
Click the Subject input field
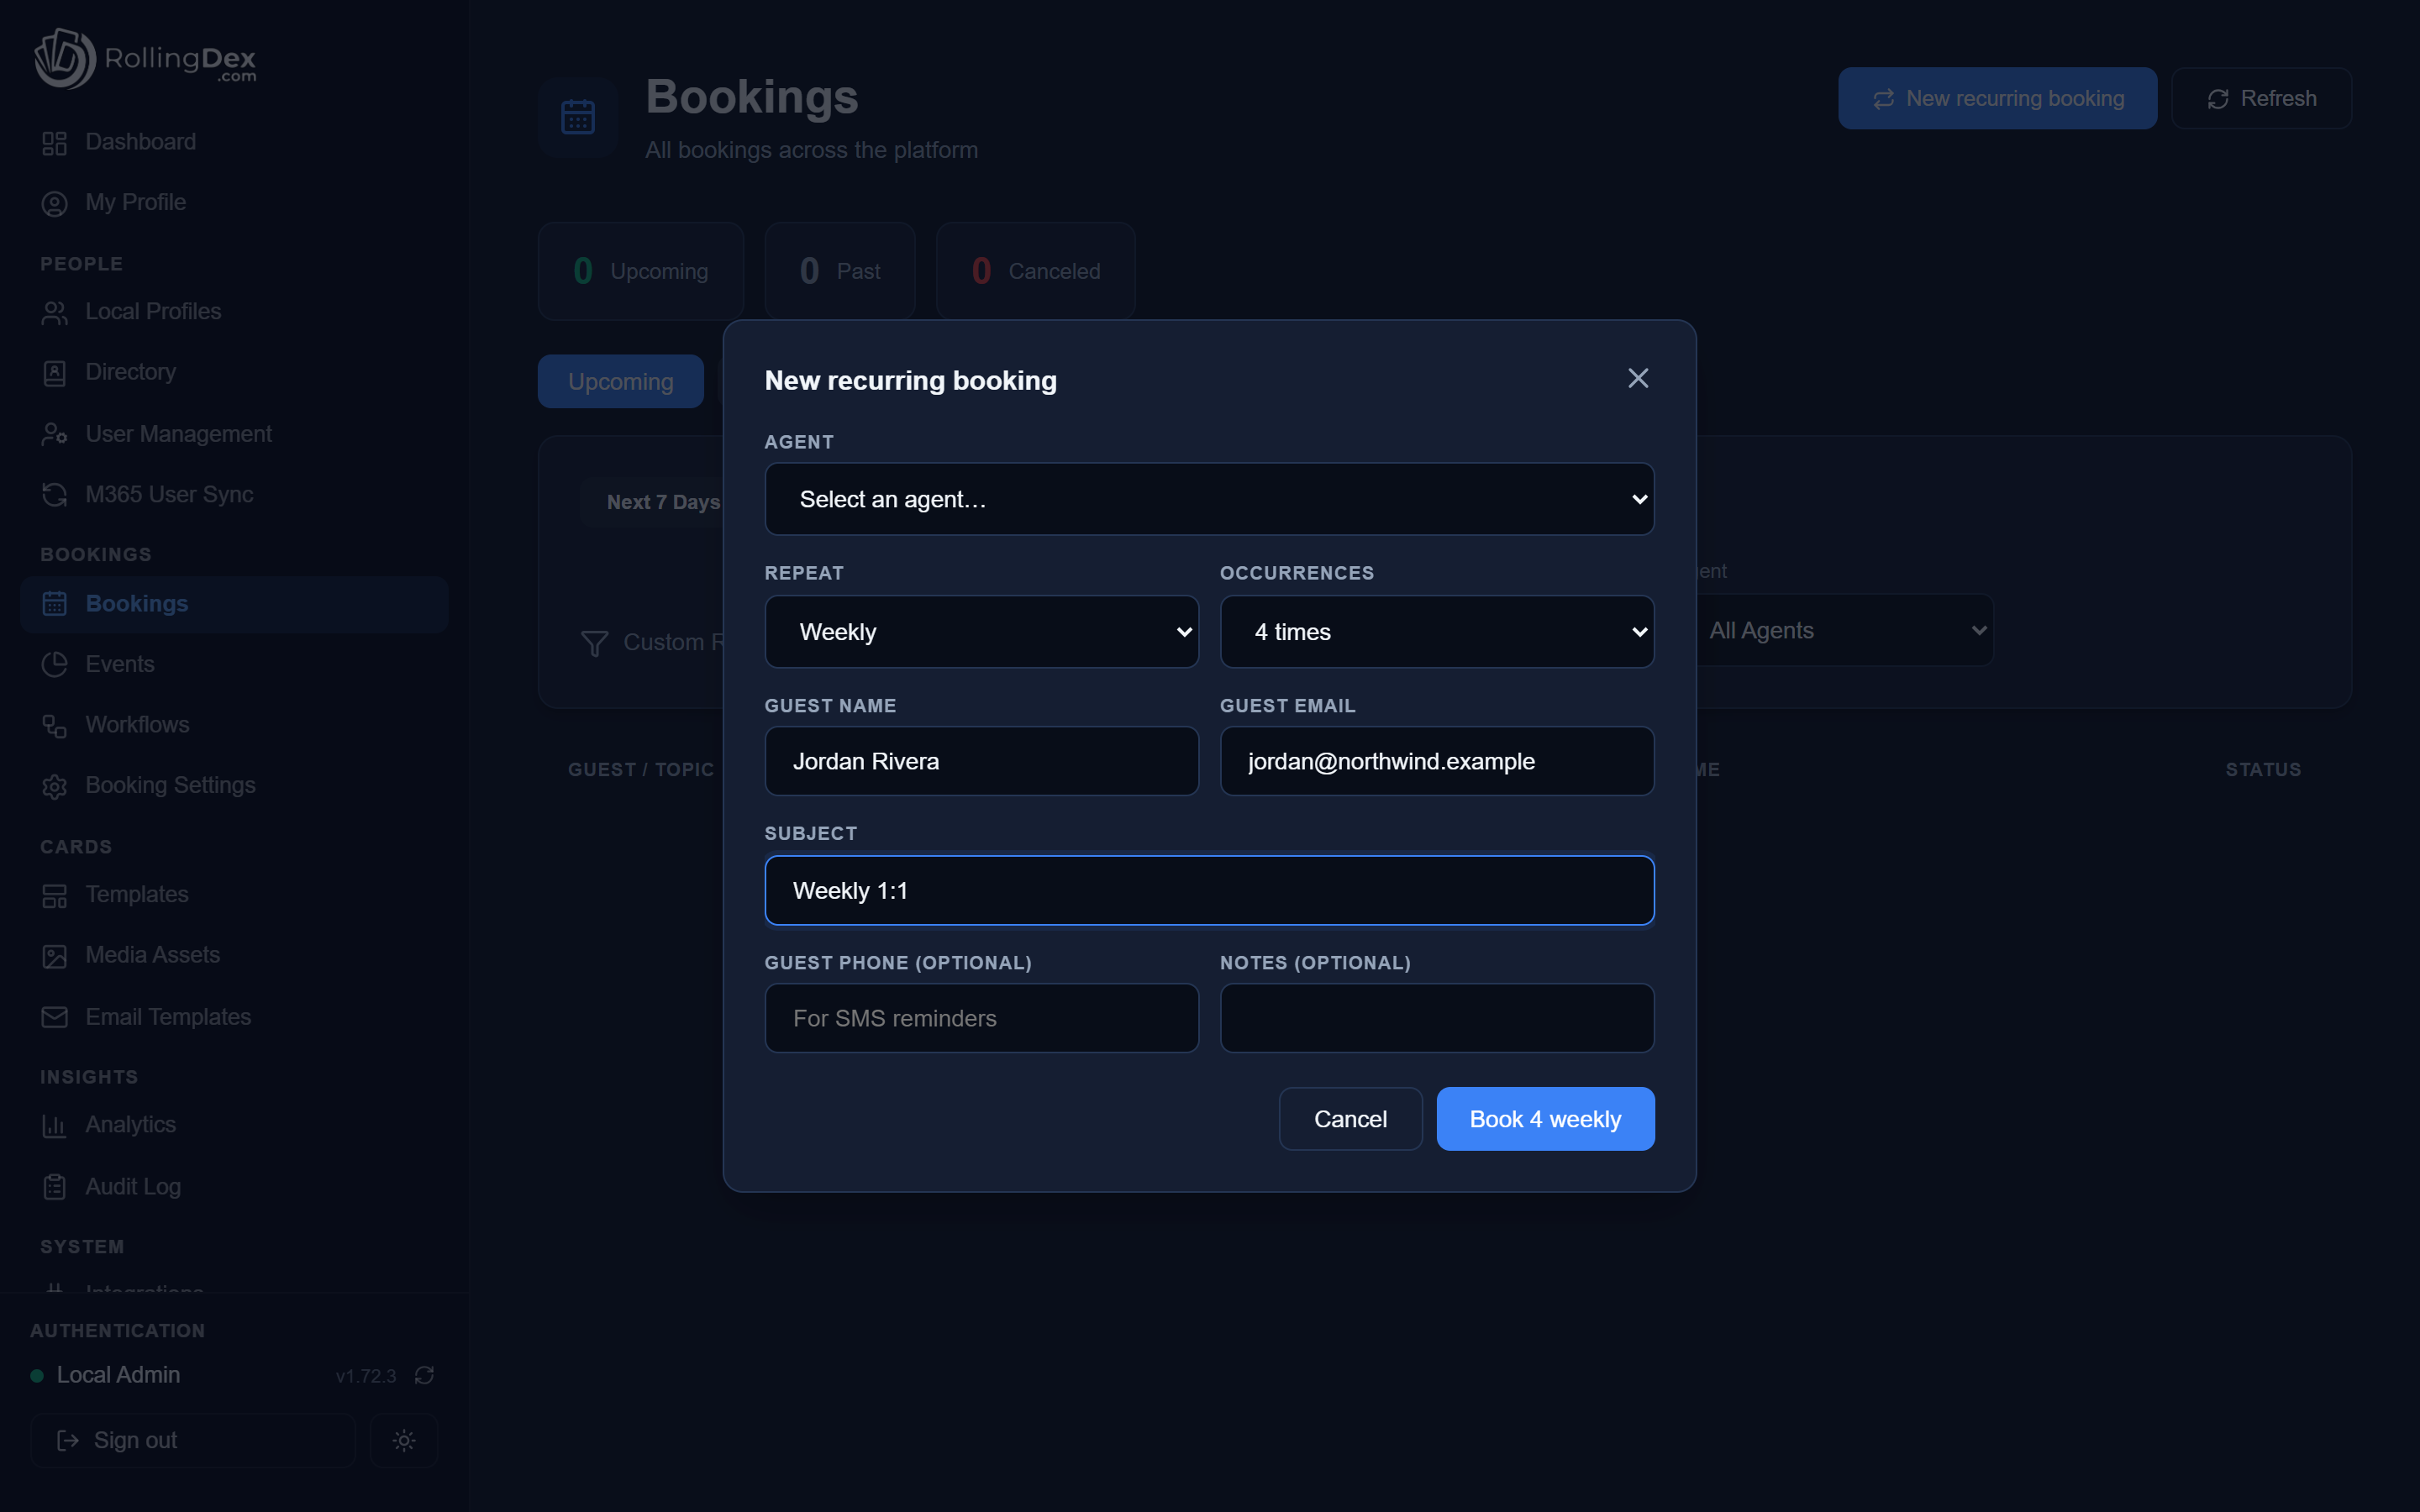pos(1209,890)
